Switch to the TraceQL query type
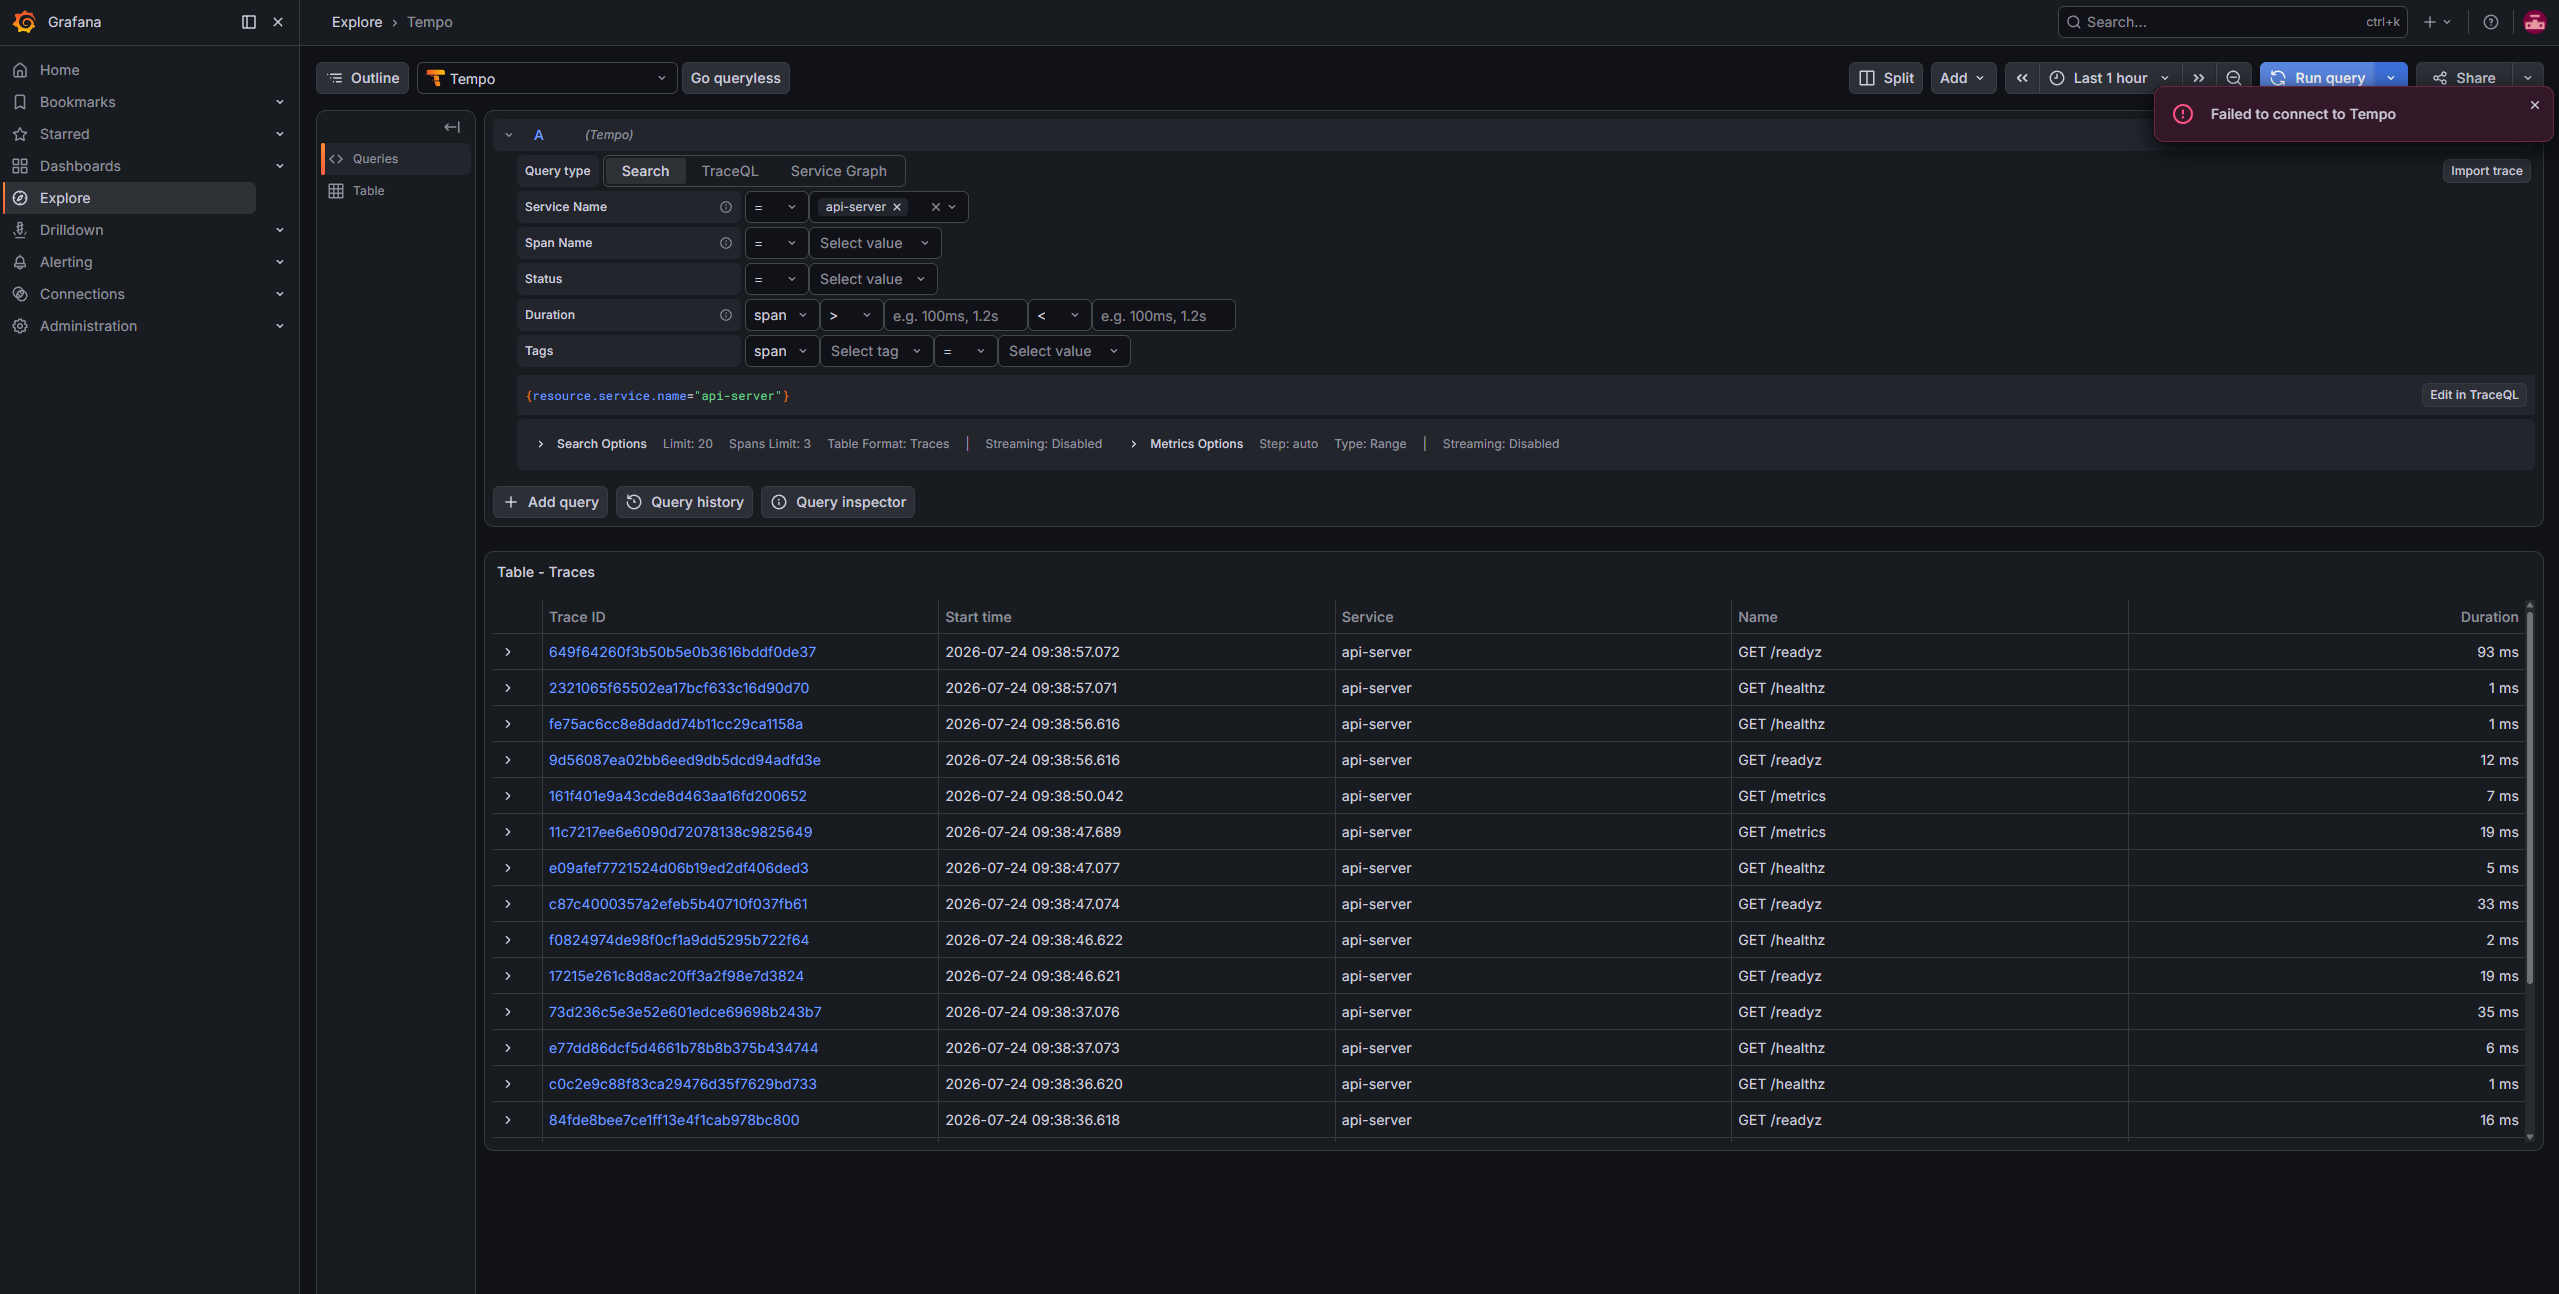The height and width of the screenshot is (1294, 2559). click(x=730, y=171)
